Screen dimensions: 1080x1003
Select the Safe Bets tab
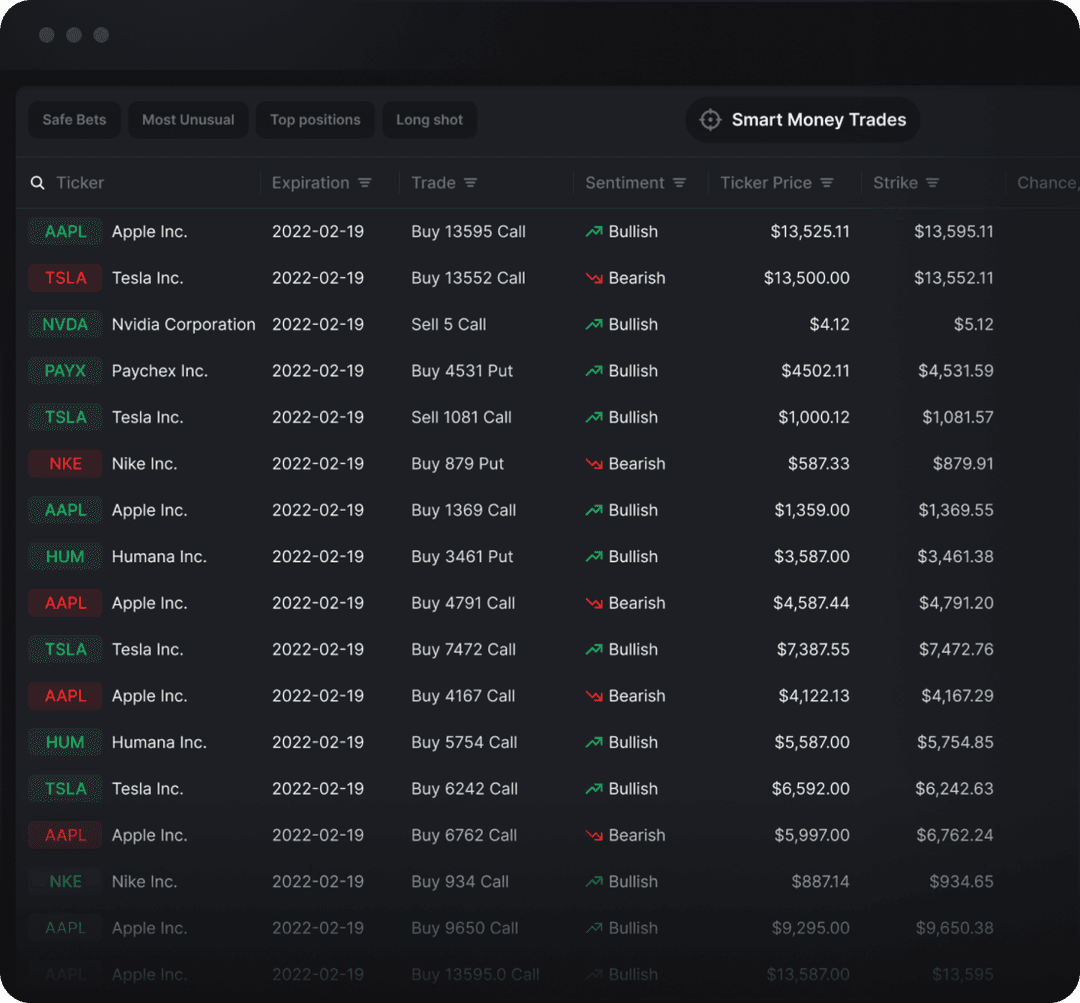[x=74, y=120]
